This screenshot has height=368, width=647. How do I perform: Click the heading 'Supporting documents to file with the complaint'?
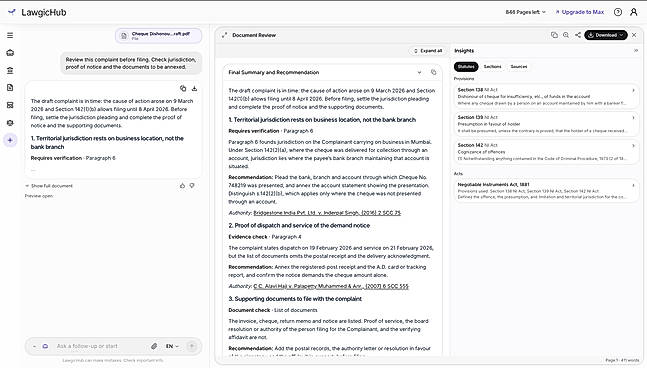point(295,299)
